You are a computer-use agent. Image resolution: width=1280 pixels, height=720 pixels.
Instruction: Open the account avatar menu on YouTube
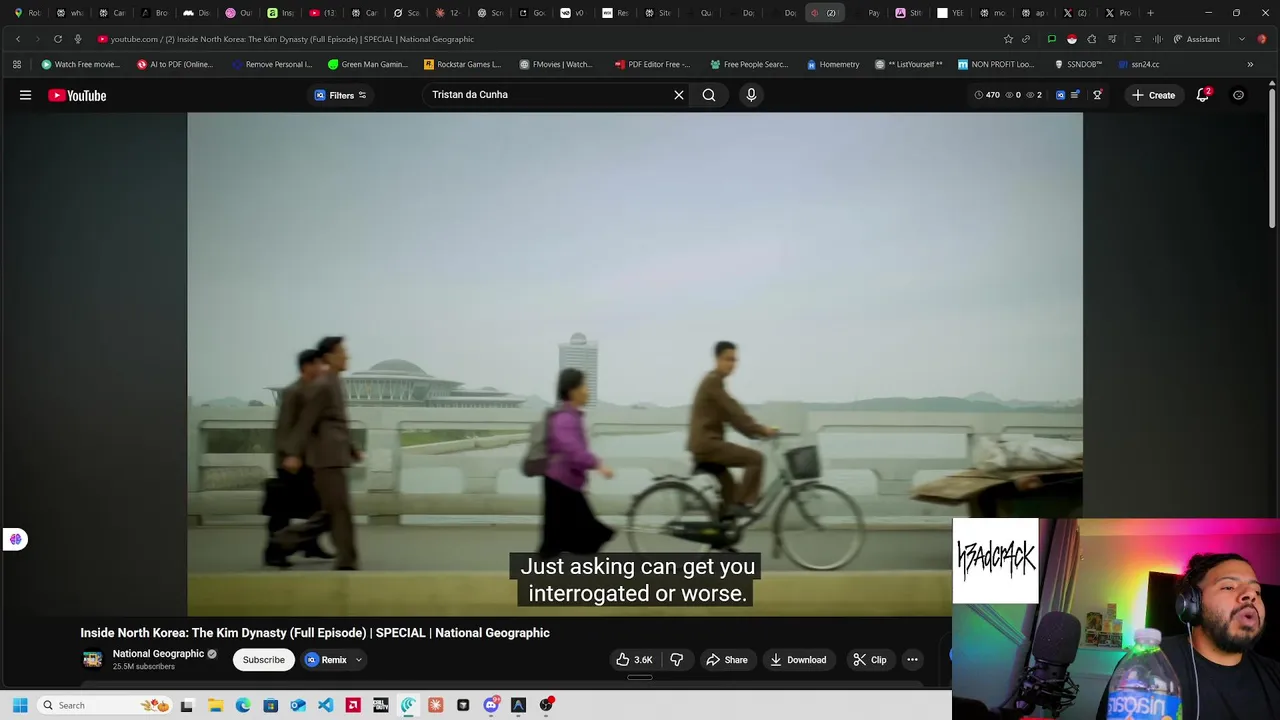coord(1238,95)
